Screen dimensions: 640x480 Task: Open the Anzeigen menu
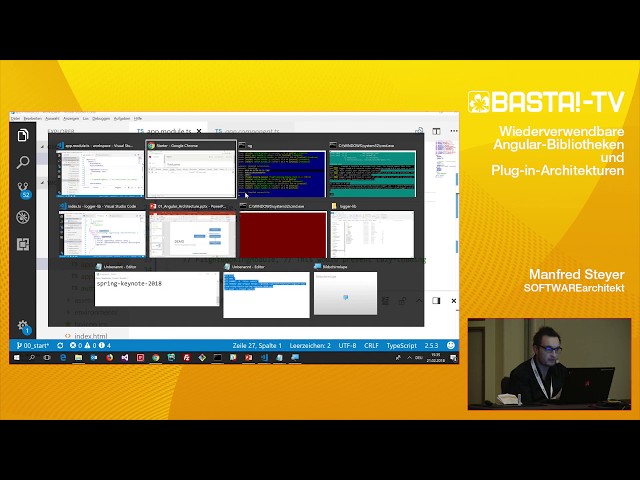(71, 118)
